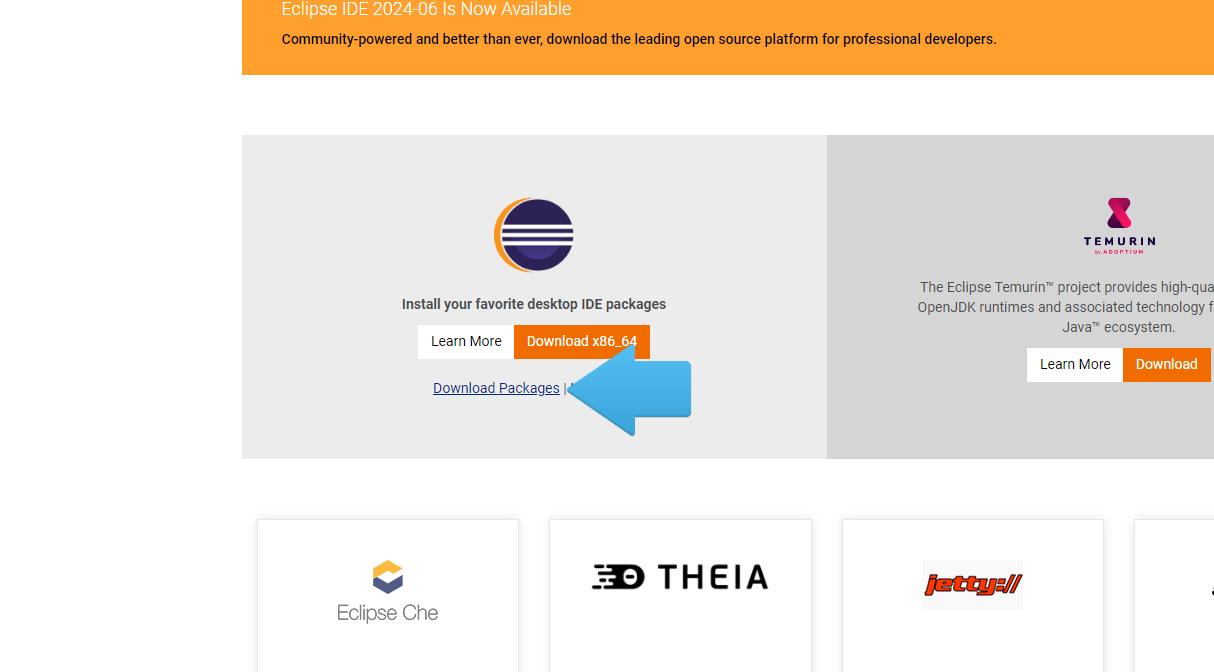The image size is (1214, 672).
Task: Click the Eclipse IDE logo icon
Action: tap(534, 235)
